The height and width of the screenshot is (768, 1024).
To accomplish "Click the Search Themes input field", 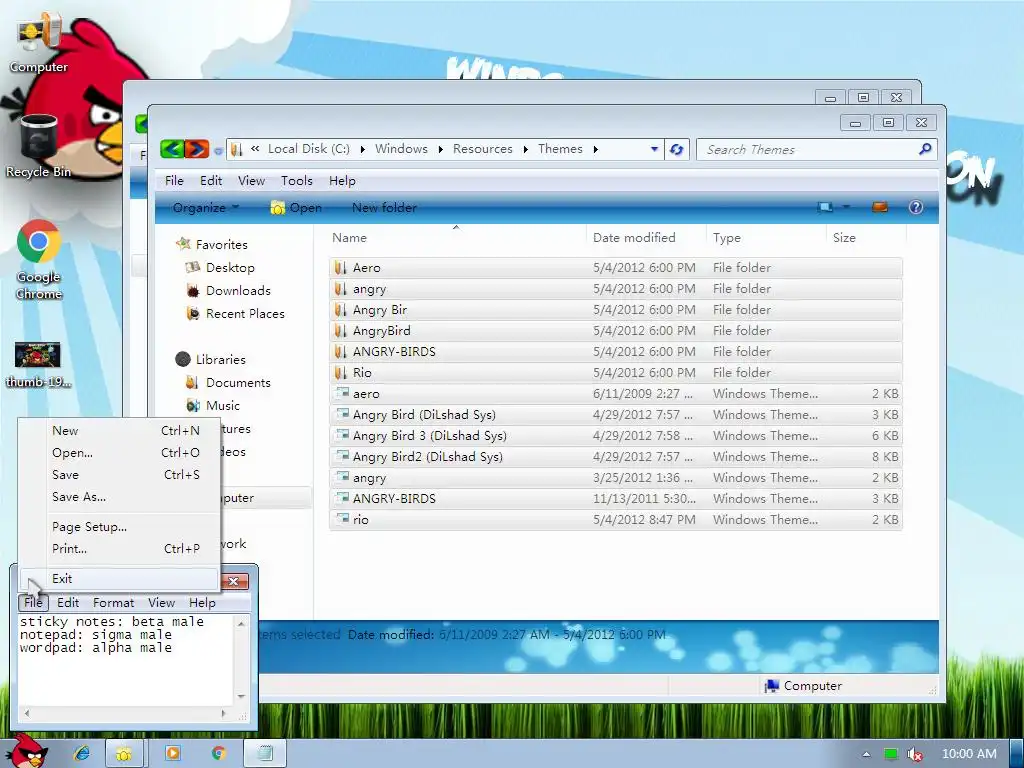I will [809, 150].
